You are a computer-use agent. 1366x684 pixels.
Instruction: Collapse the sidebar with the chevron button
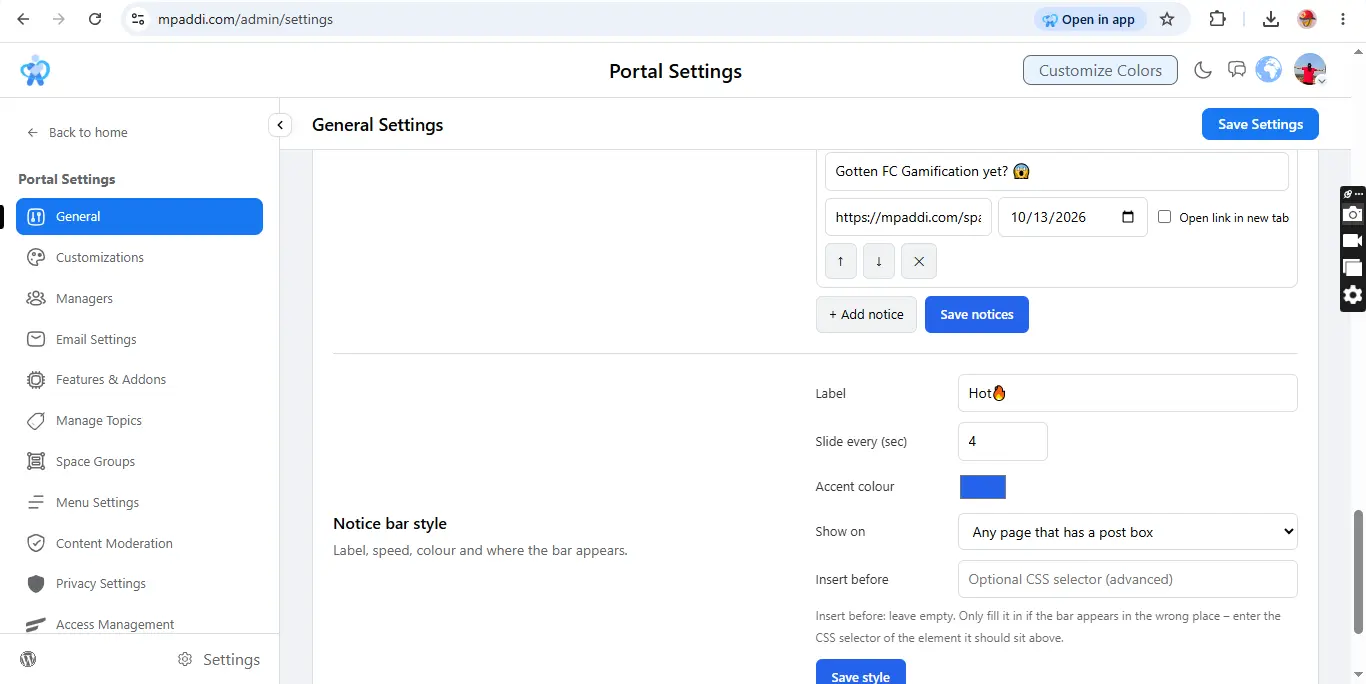coord(280,125)
